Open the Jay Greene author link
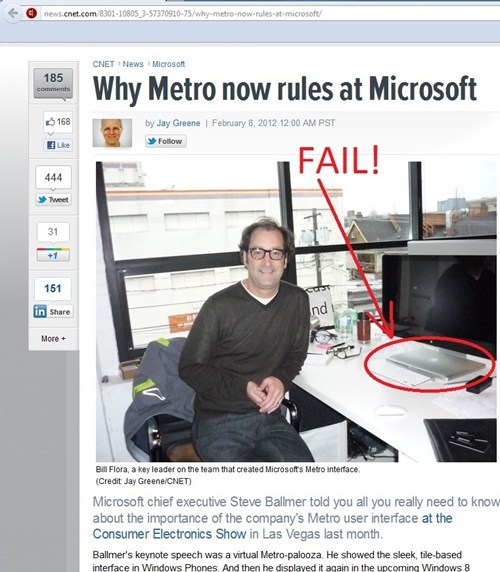500x572 pixels. [x=178, y=123]
